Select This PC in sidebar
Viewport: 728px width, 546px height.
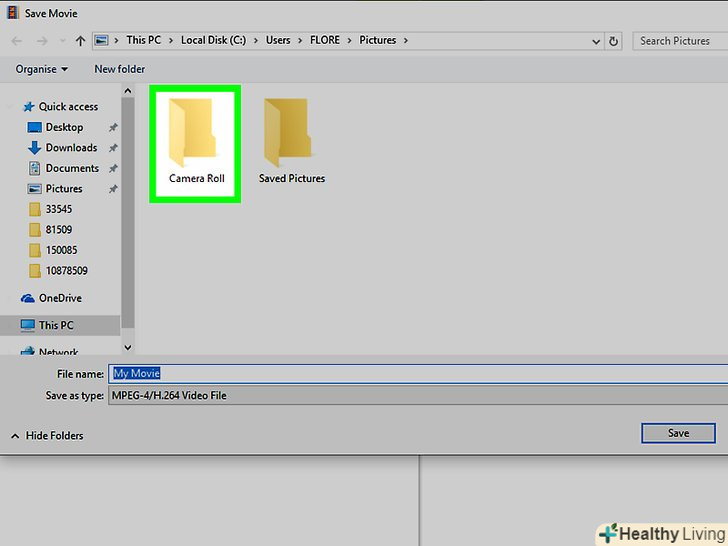click(55, 325)
